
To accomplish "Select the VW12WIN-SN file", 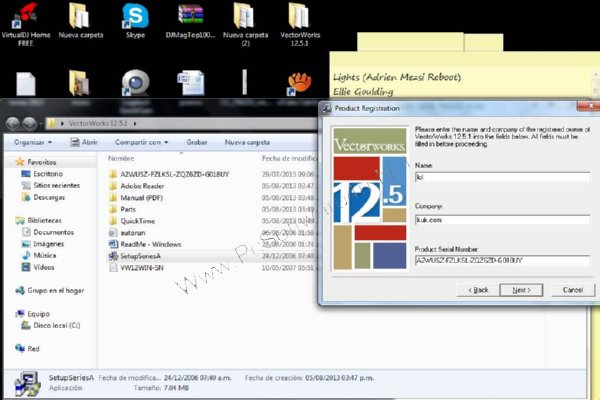I will pyautogui.click(x=136, y=268).
